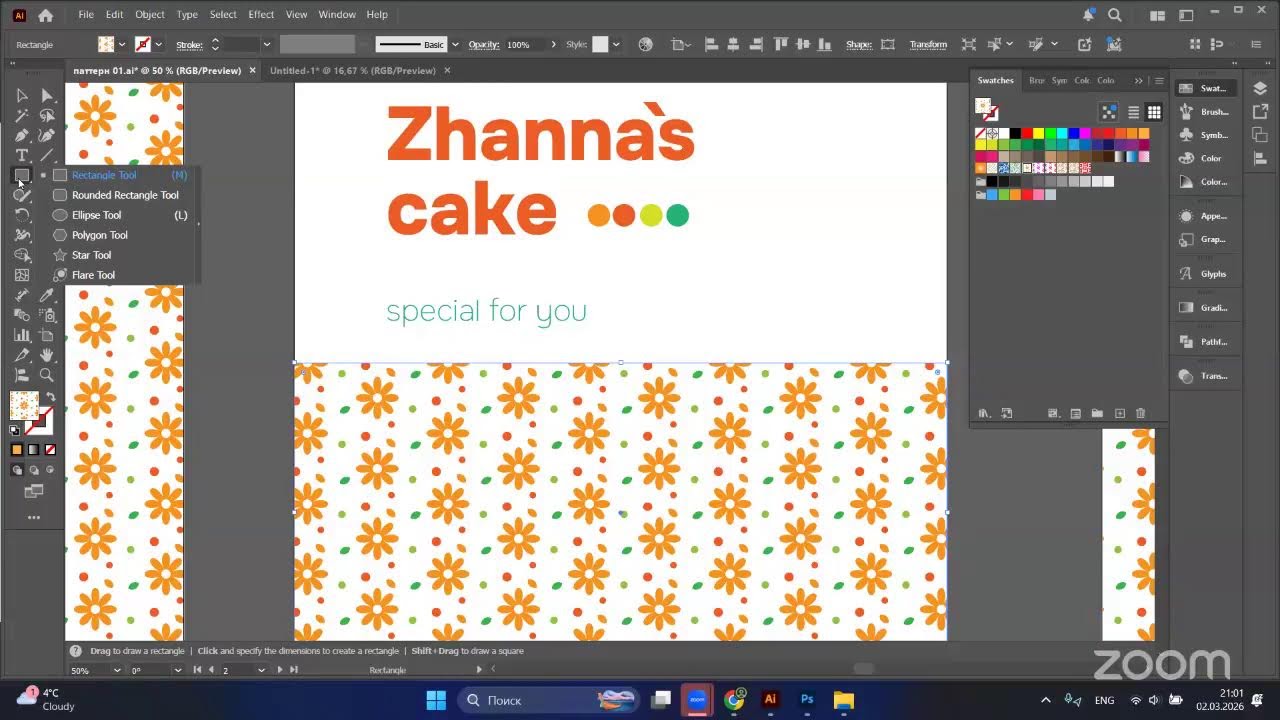Activate the Zoom tool magnifier

(46, 375)
